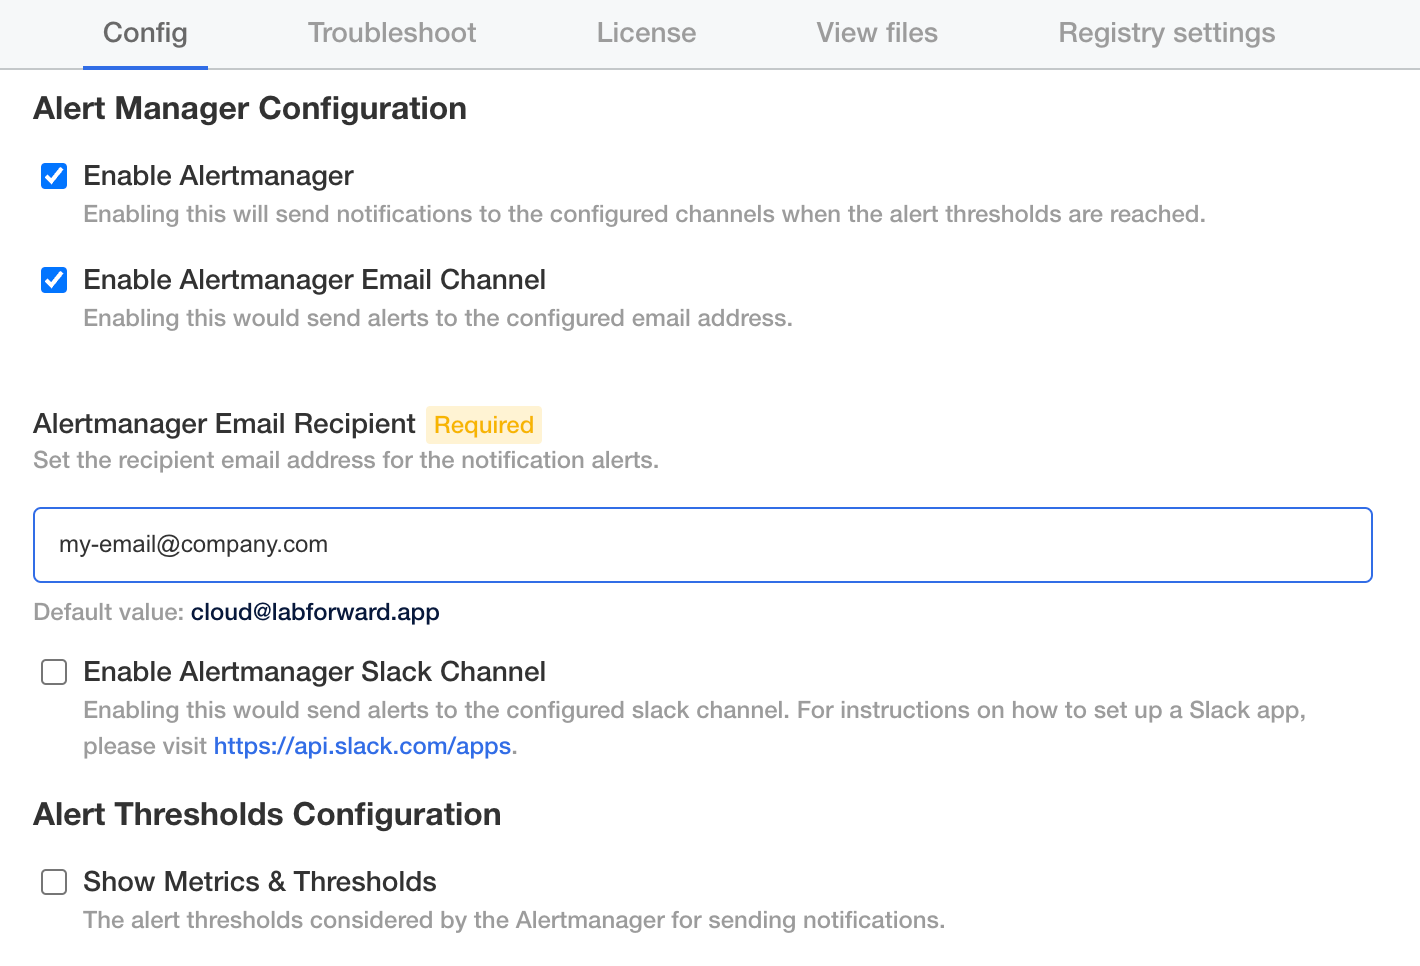The width and height of the screenshot is (1420, 966).
Task: Click the yellow Required badge
Action: [x=484, y=425]
